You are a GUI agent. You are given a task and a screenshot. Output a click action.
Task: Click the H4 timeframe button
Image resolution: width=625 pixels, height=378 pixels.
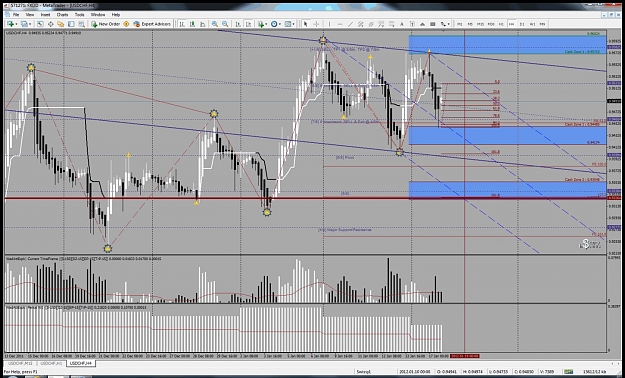tap(511, 24)
